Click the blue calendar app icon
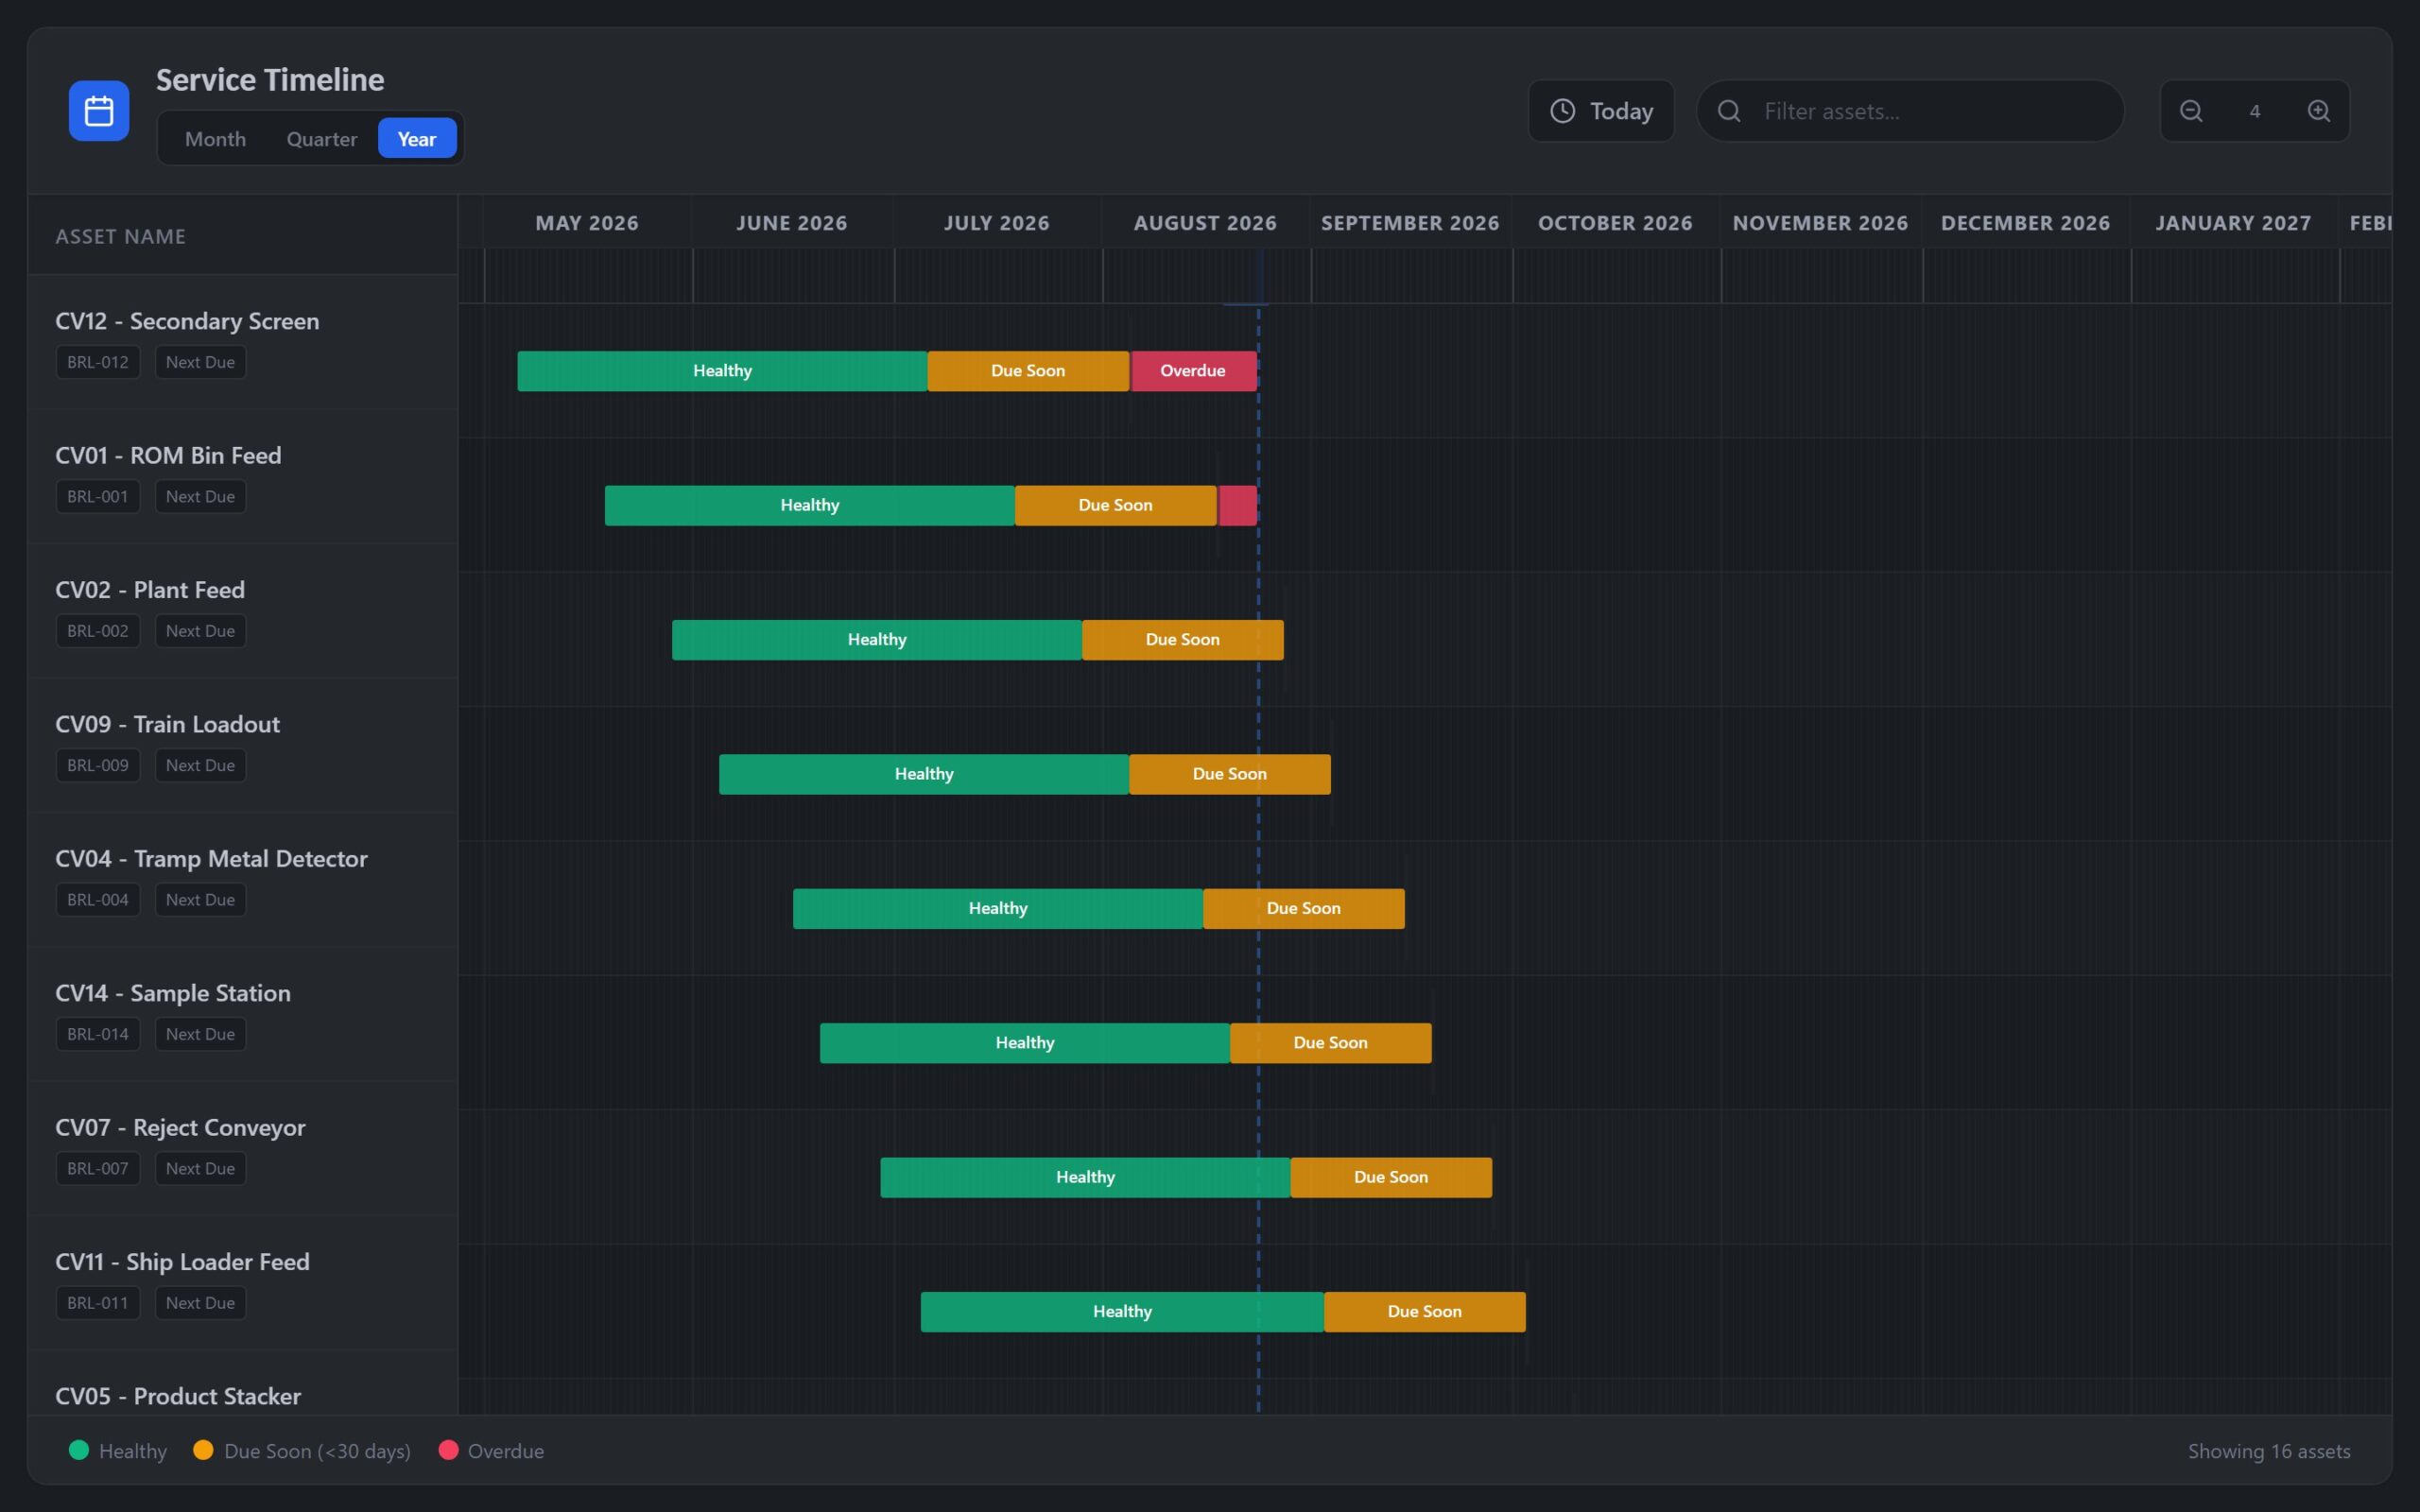The height and width of the screenshot is (1512, 2420). click(98, 111)
